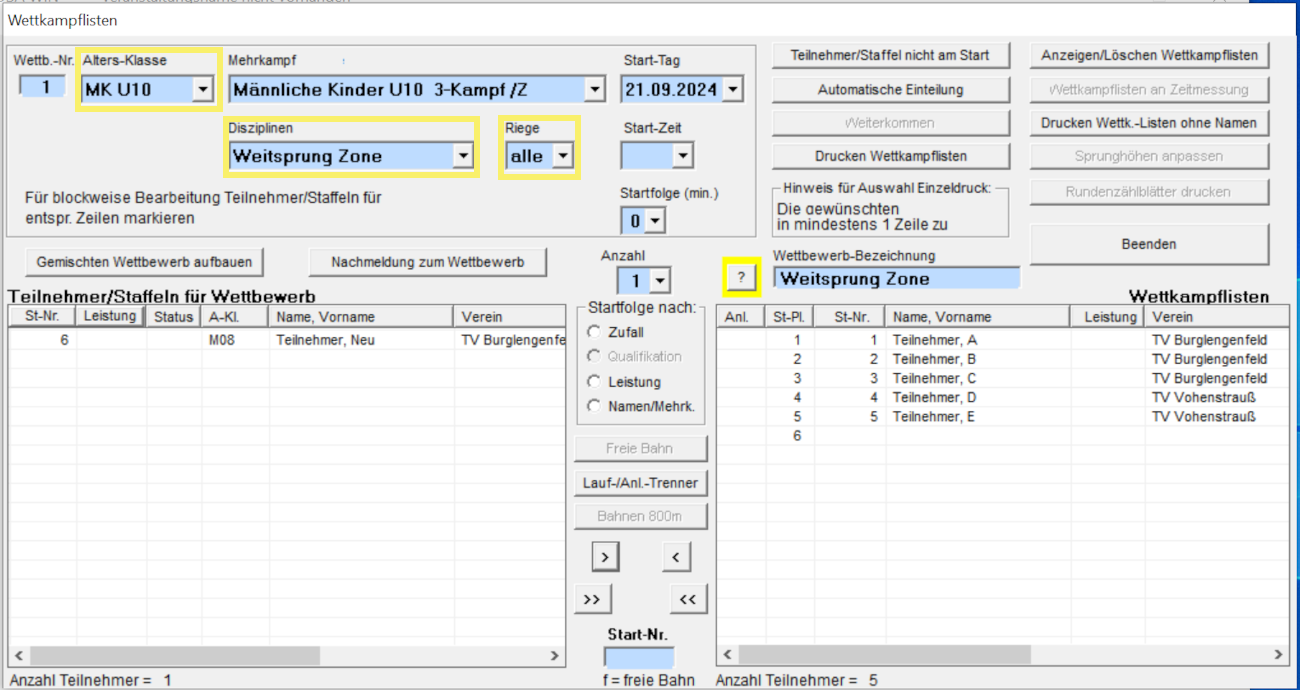This screenshot has height=690, width=1300.
Task: Click Drucken Wettkampflisten button
Action: pyautogui.click(x=891, y=156)
